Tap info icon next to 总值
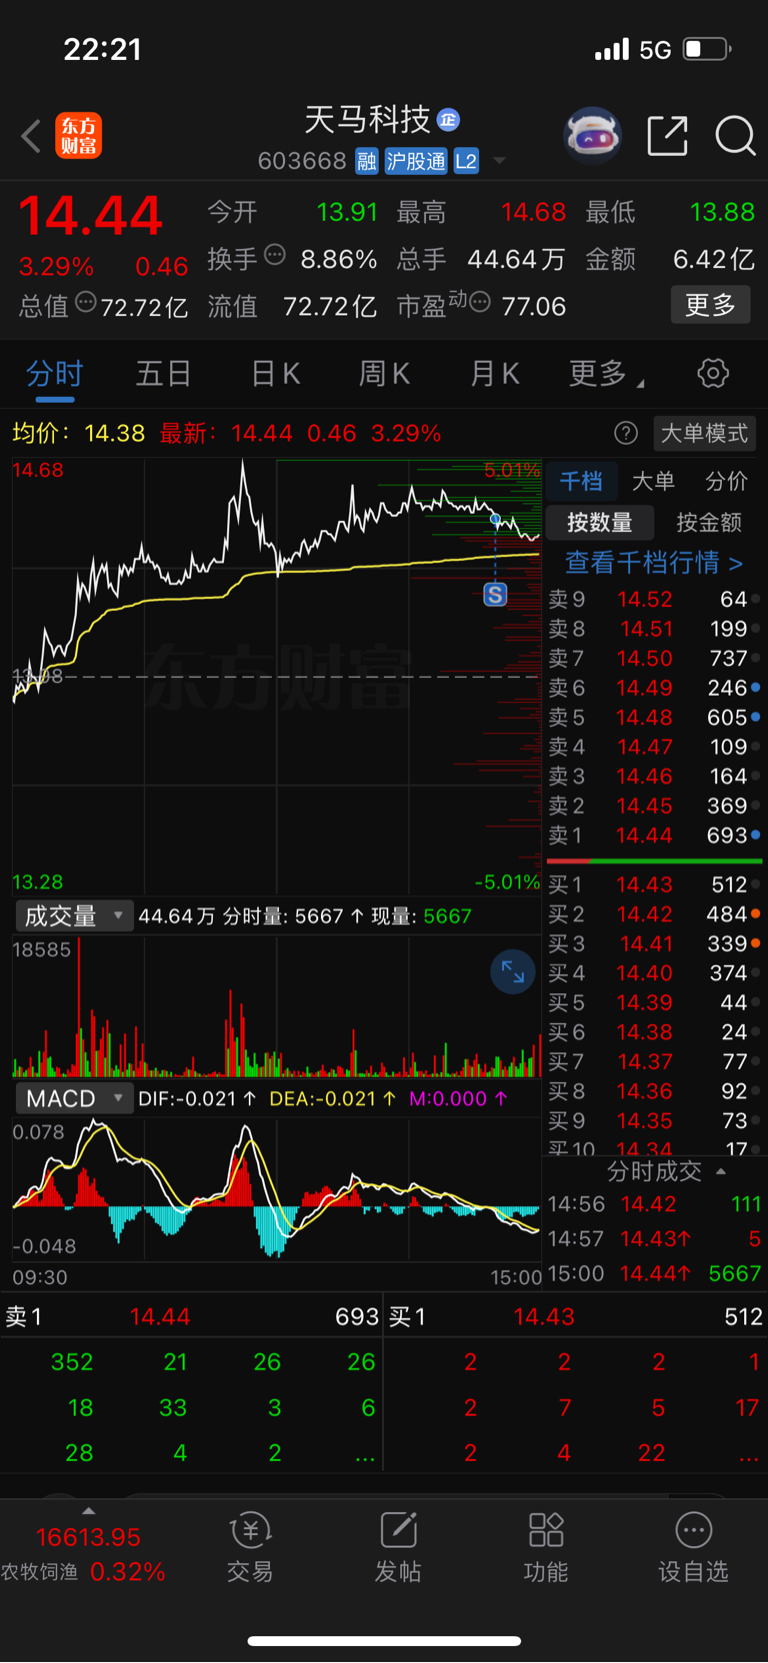768x1663 pixels. tap(86, 302)
